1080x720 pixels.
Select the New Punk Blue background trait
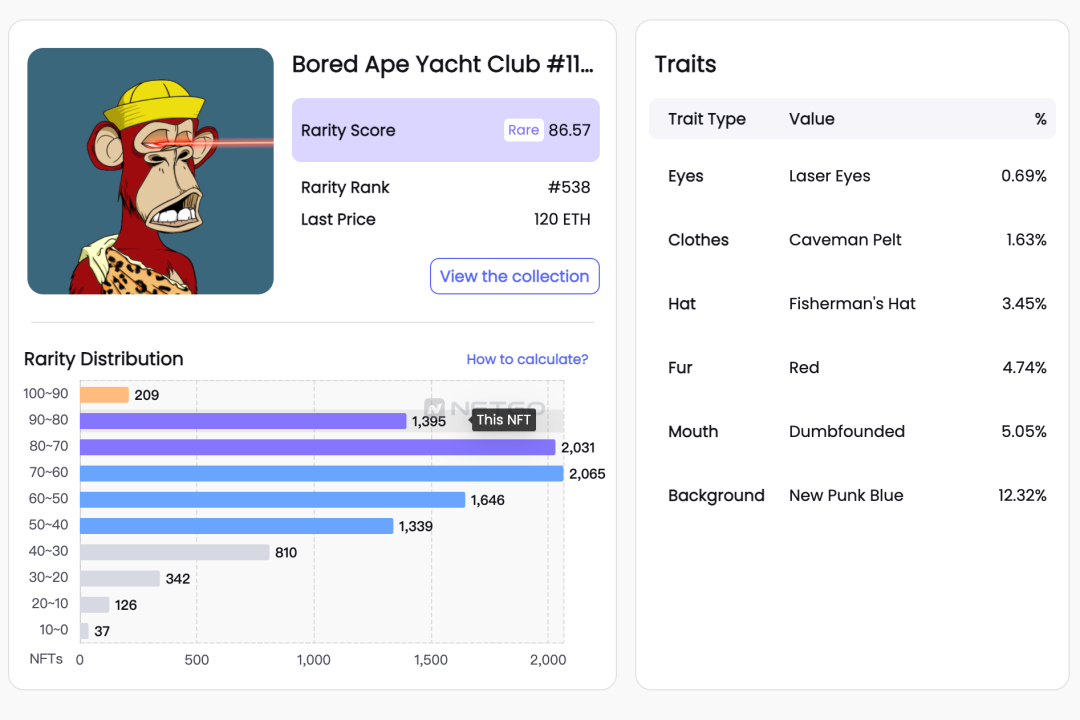point(846,496)
